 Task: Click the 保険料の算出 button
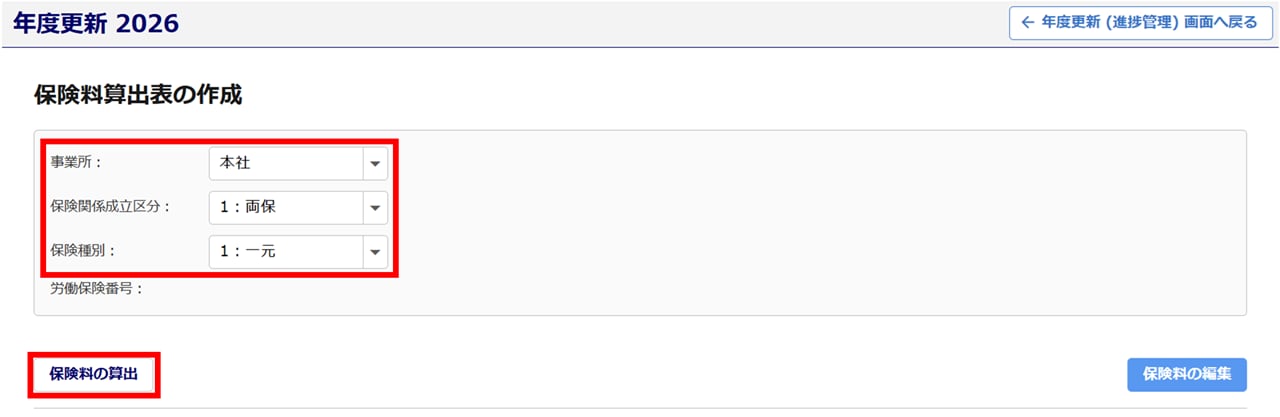click(x=93, y=374)
